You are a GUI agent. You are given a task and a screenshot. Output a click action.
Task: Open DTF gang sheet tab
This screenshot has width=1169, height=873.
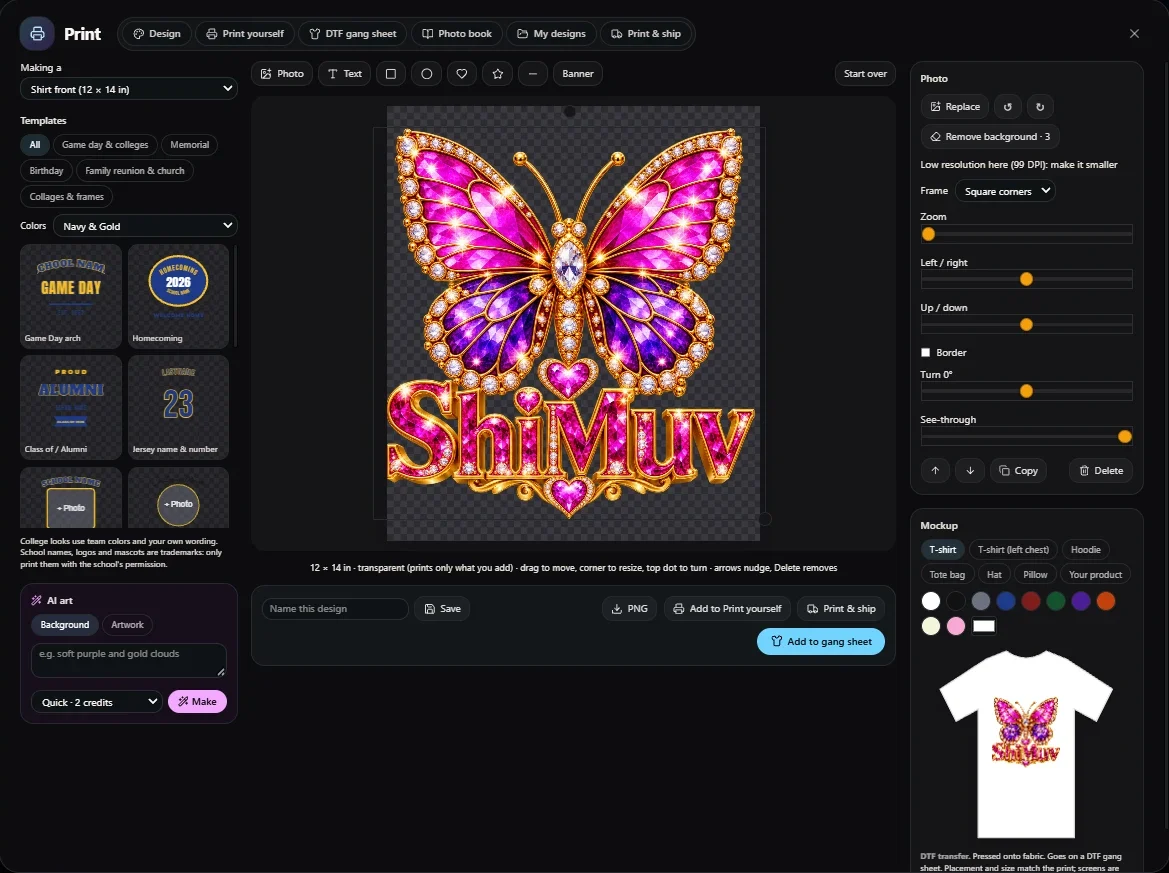coord(353,34)
